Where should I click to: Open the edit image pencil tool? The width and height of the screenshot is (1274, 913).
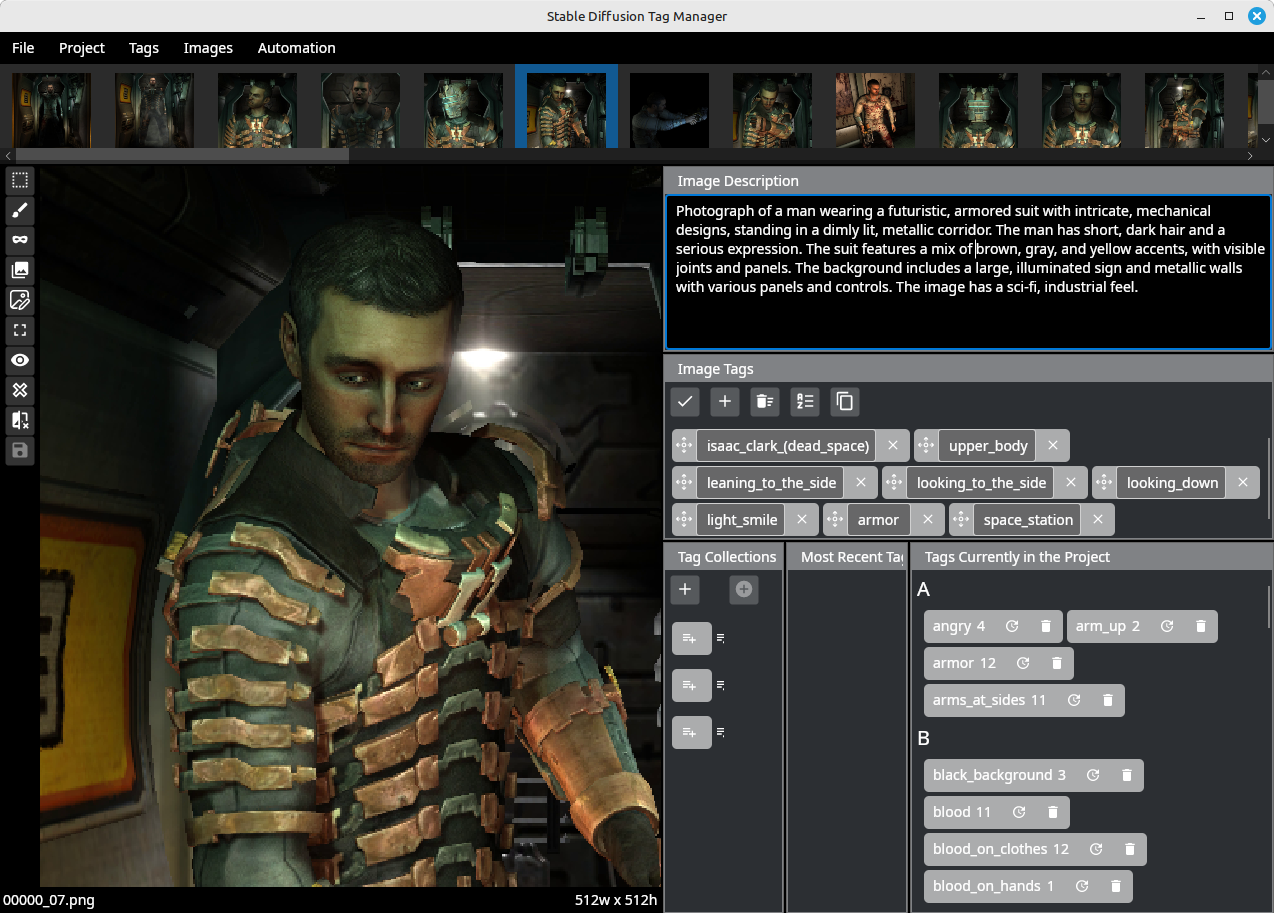point(20,300)
